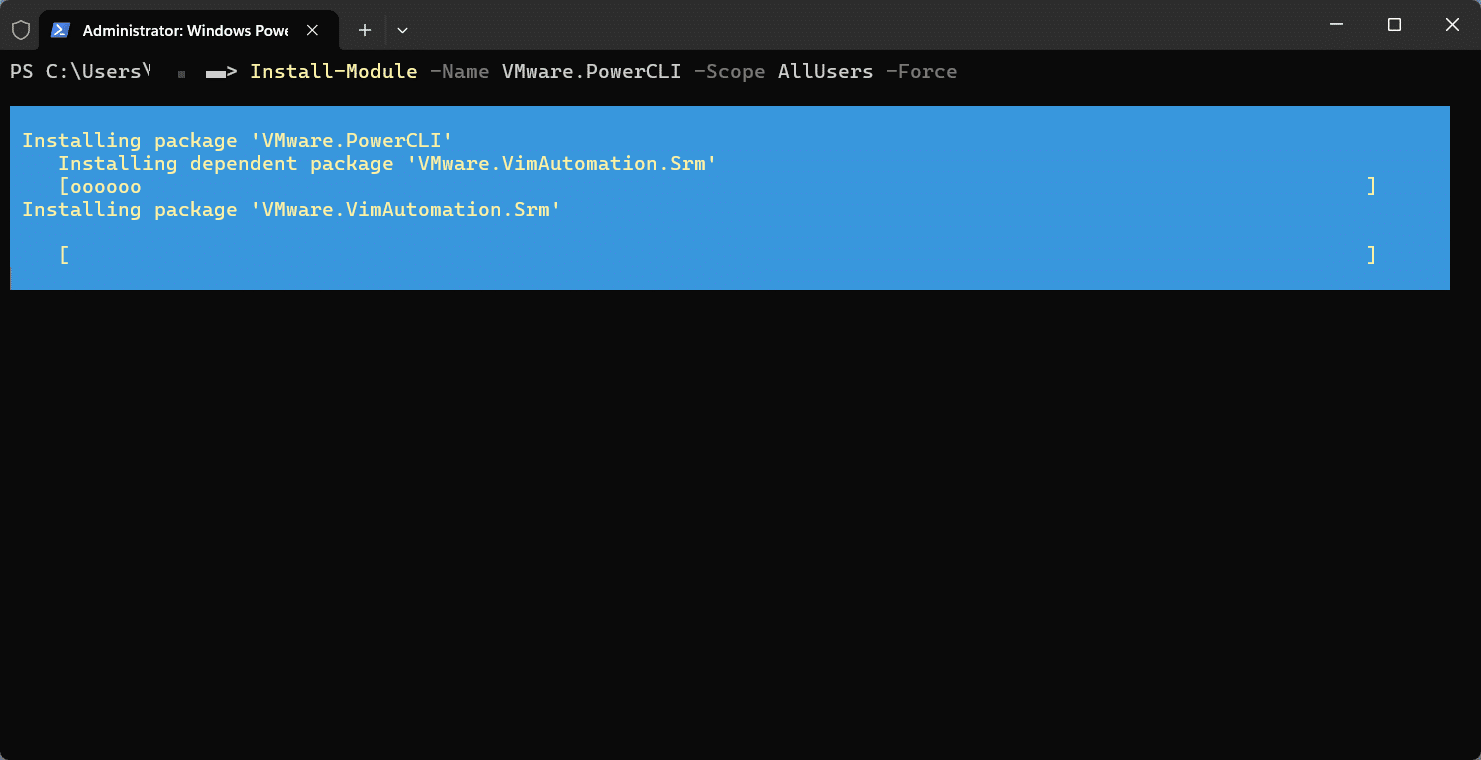Viewport: 1481px width, 760px height.
Task: Click the maximize icon in the title bar
Action: click(x=1394, y=25)
